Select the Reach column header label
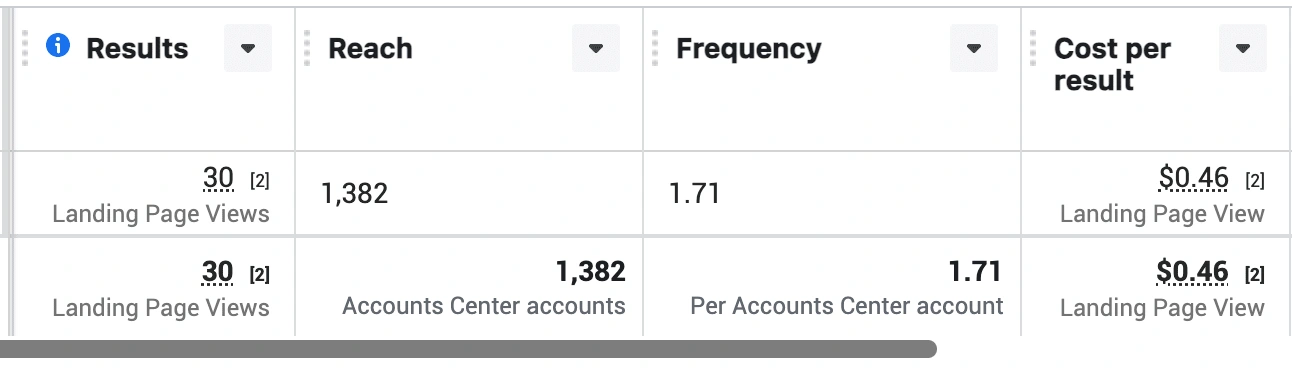The height and width of the screenshot is (374, 1292). click(x=370, y=48)
